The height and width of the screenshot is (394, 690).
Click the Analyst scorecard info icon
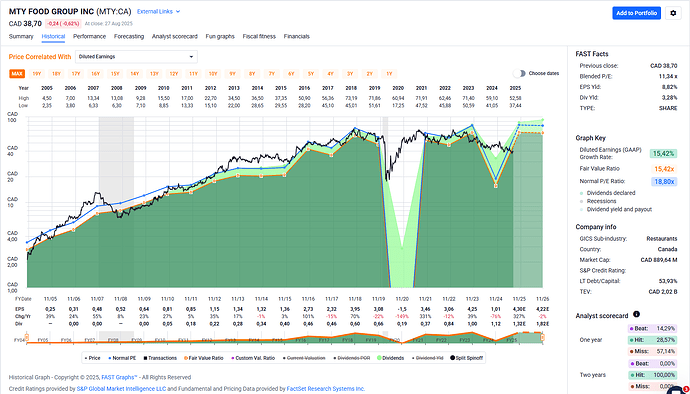[636, 314]
